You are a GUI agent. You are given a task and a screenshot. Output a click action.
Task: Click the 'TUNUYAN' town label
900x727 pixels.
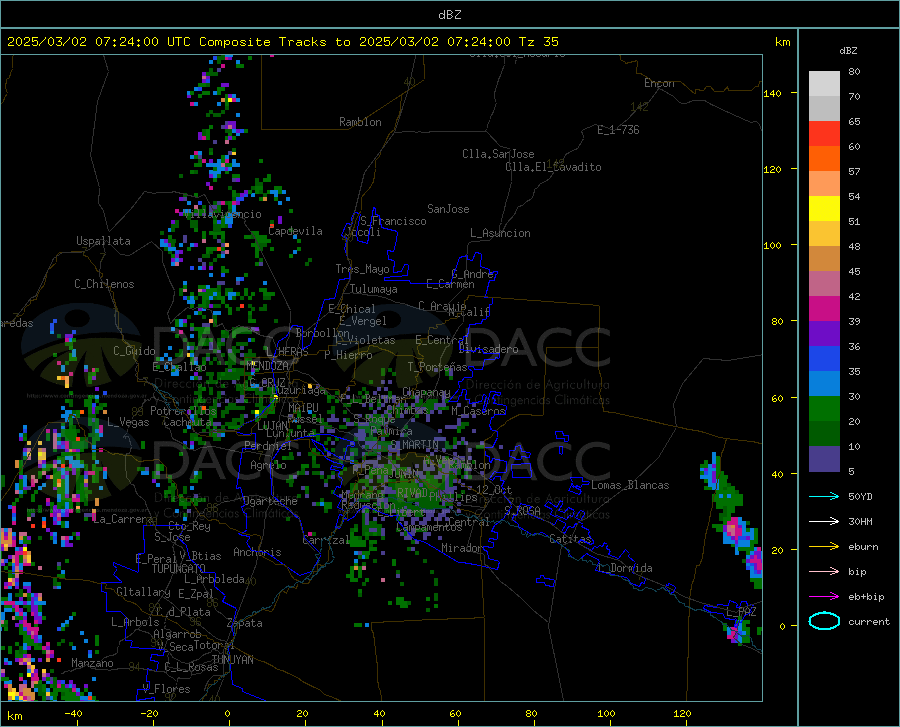(232, 660)
